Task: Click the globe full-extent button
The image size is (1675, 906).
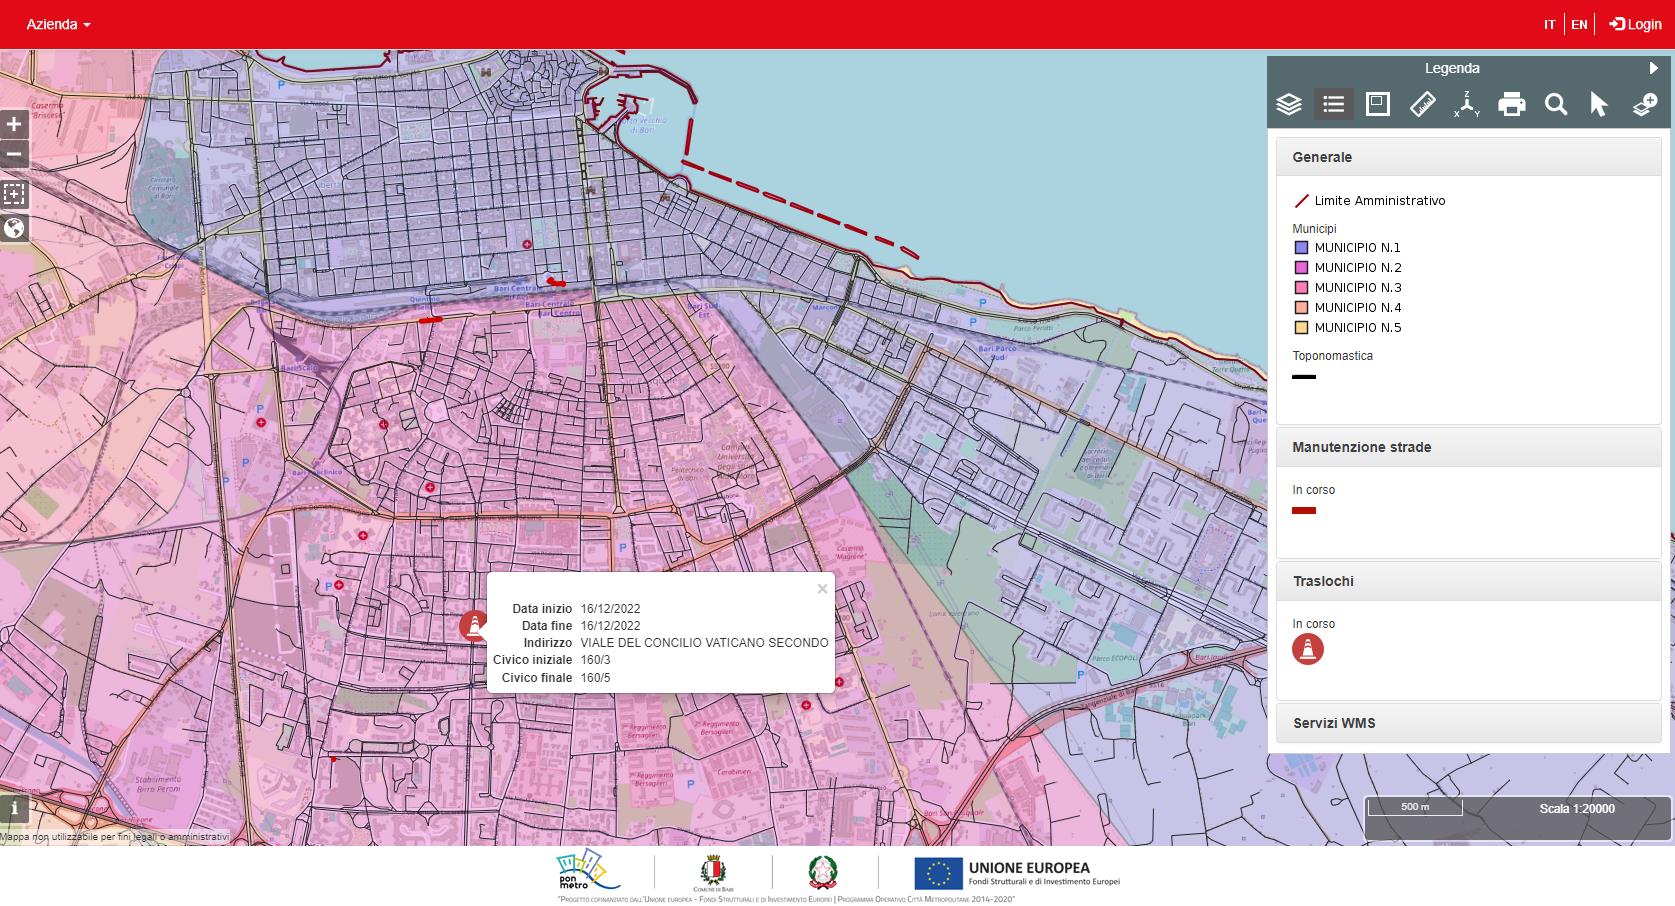Action: coord(14,228)
